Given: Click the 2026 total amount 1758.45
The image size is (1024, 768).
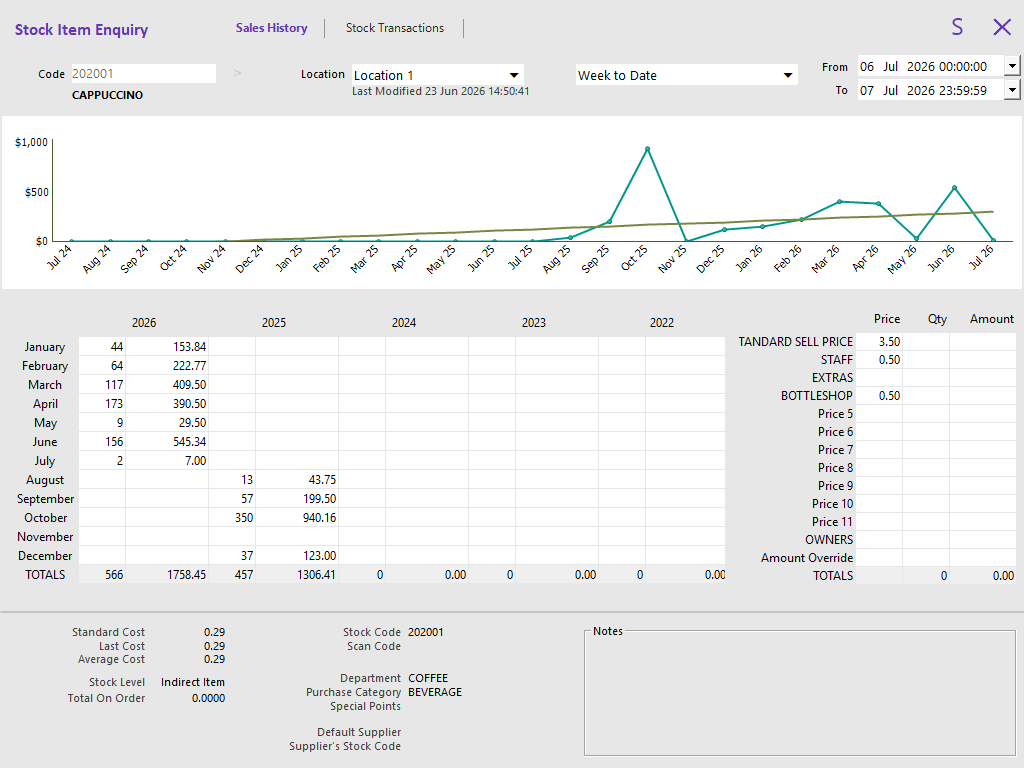Looking at the screenshot, I should tap(167, 575).
